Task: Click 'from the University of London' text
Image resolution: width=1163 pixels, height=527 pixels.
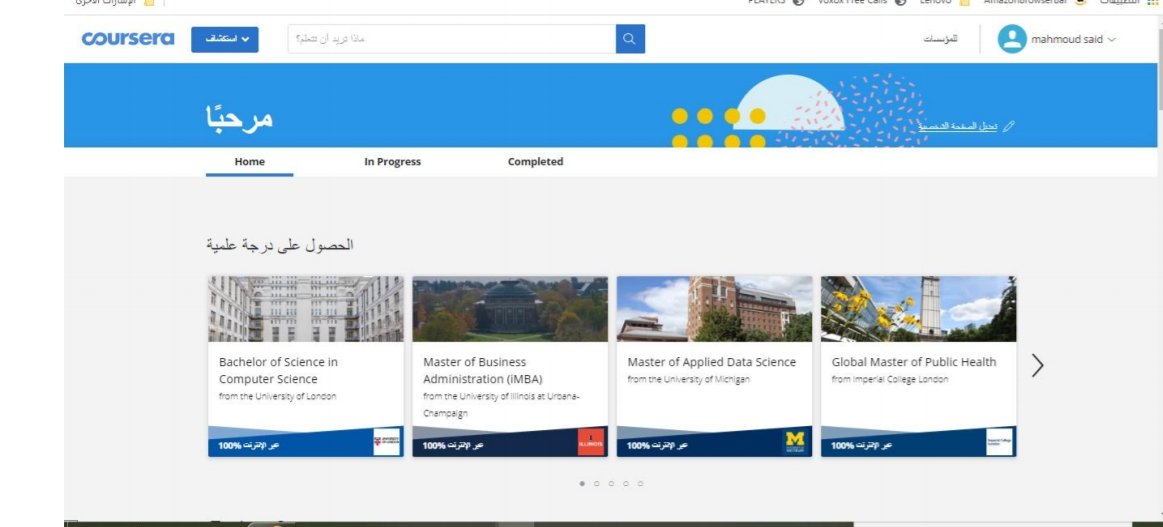Action: (277, 396)
